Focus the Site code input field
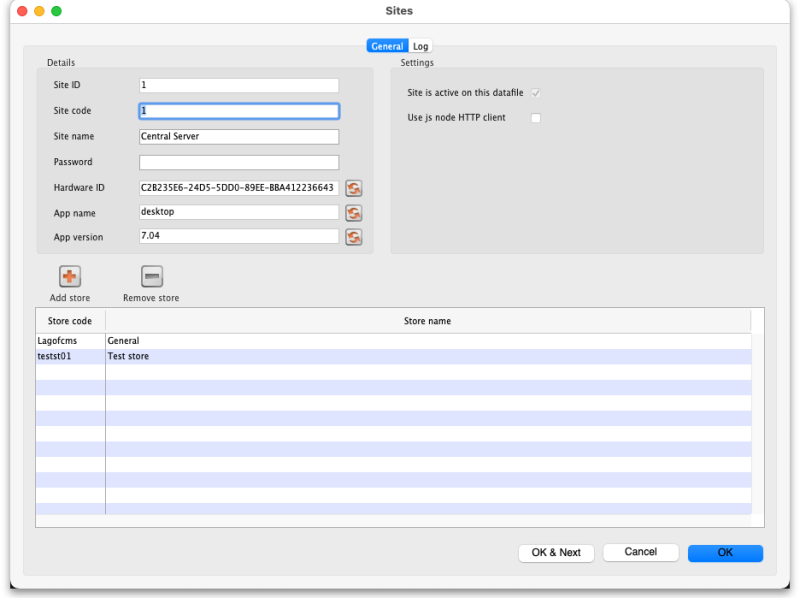 (x=239, y=111)
